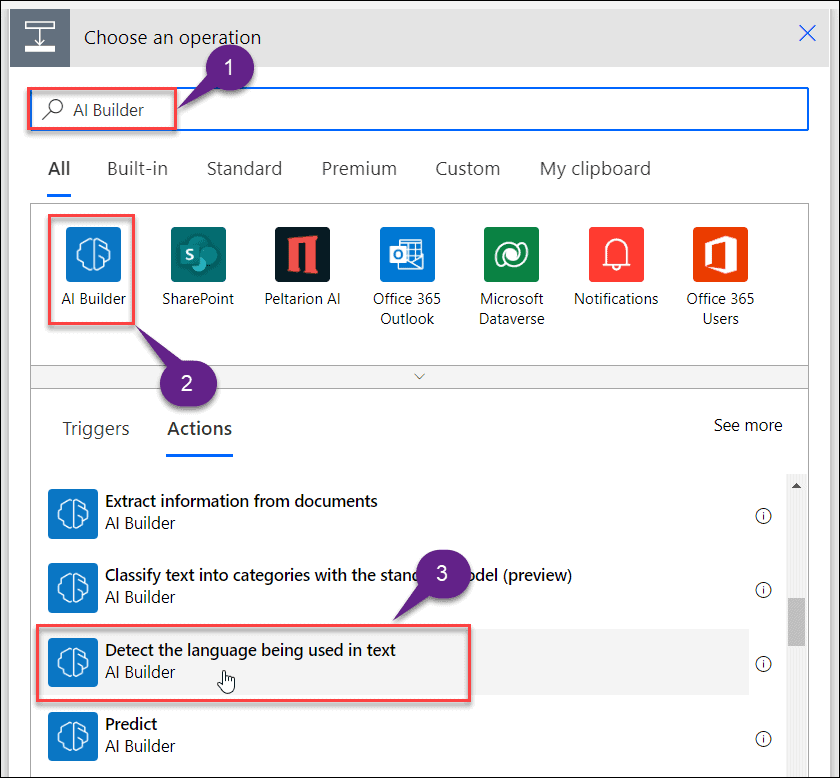
Task: Click the magnifier search icon
Action: tap(52, 109)
